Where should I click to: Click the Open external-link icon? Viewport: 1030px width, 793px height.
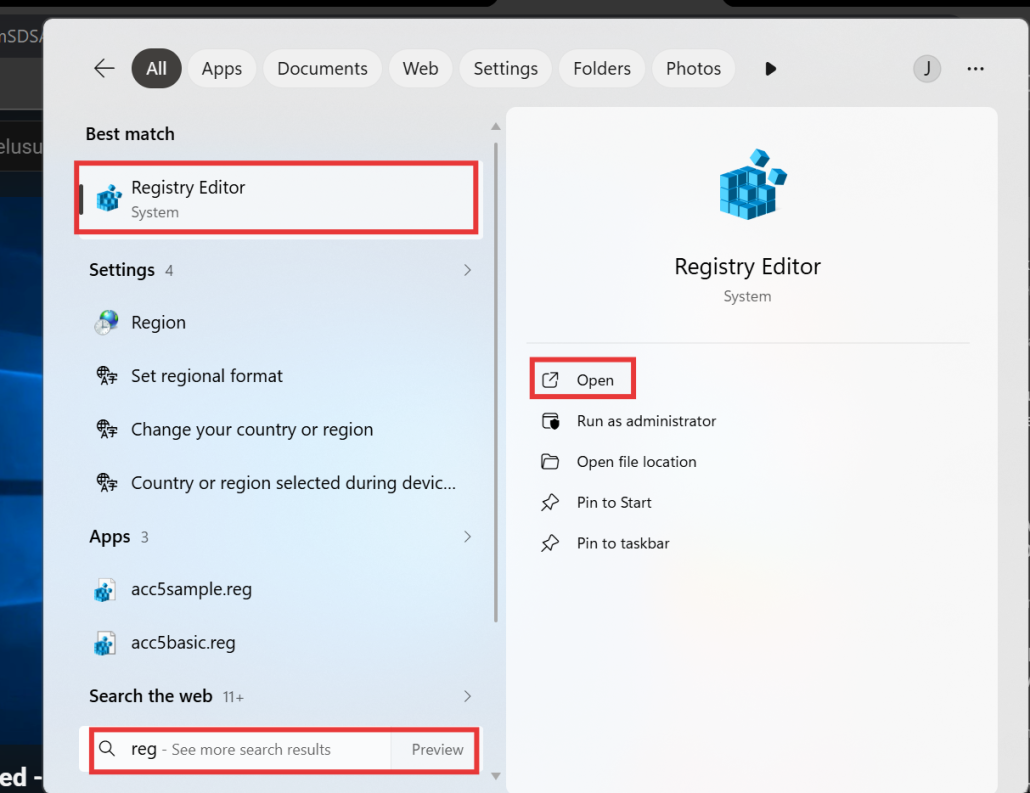pos(550,380)
